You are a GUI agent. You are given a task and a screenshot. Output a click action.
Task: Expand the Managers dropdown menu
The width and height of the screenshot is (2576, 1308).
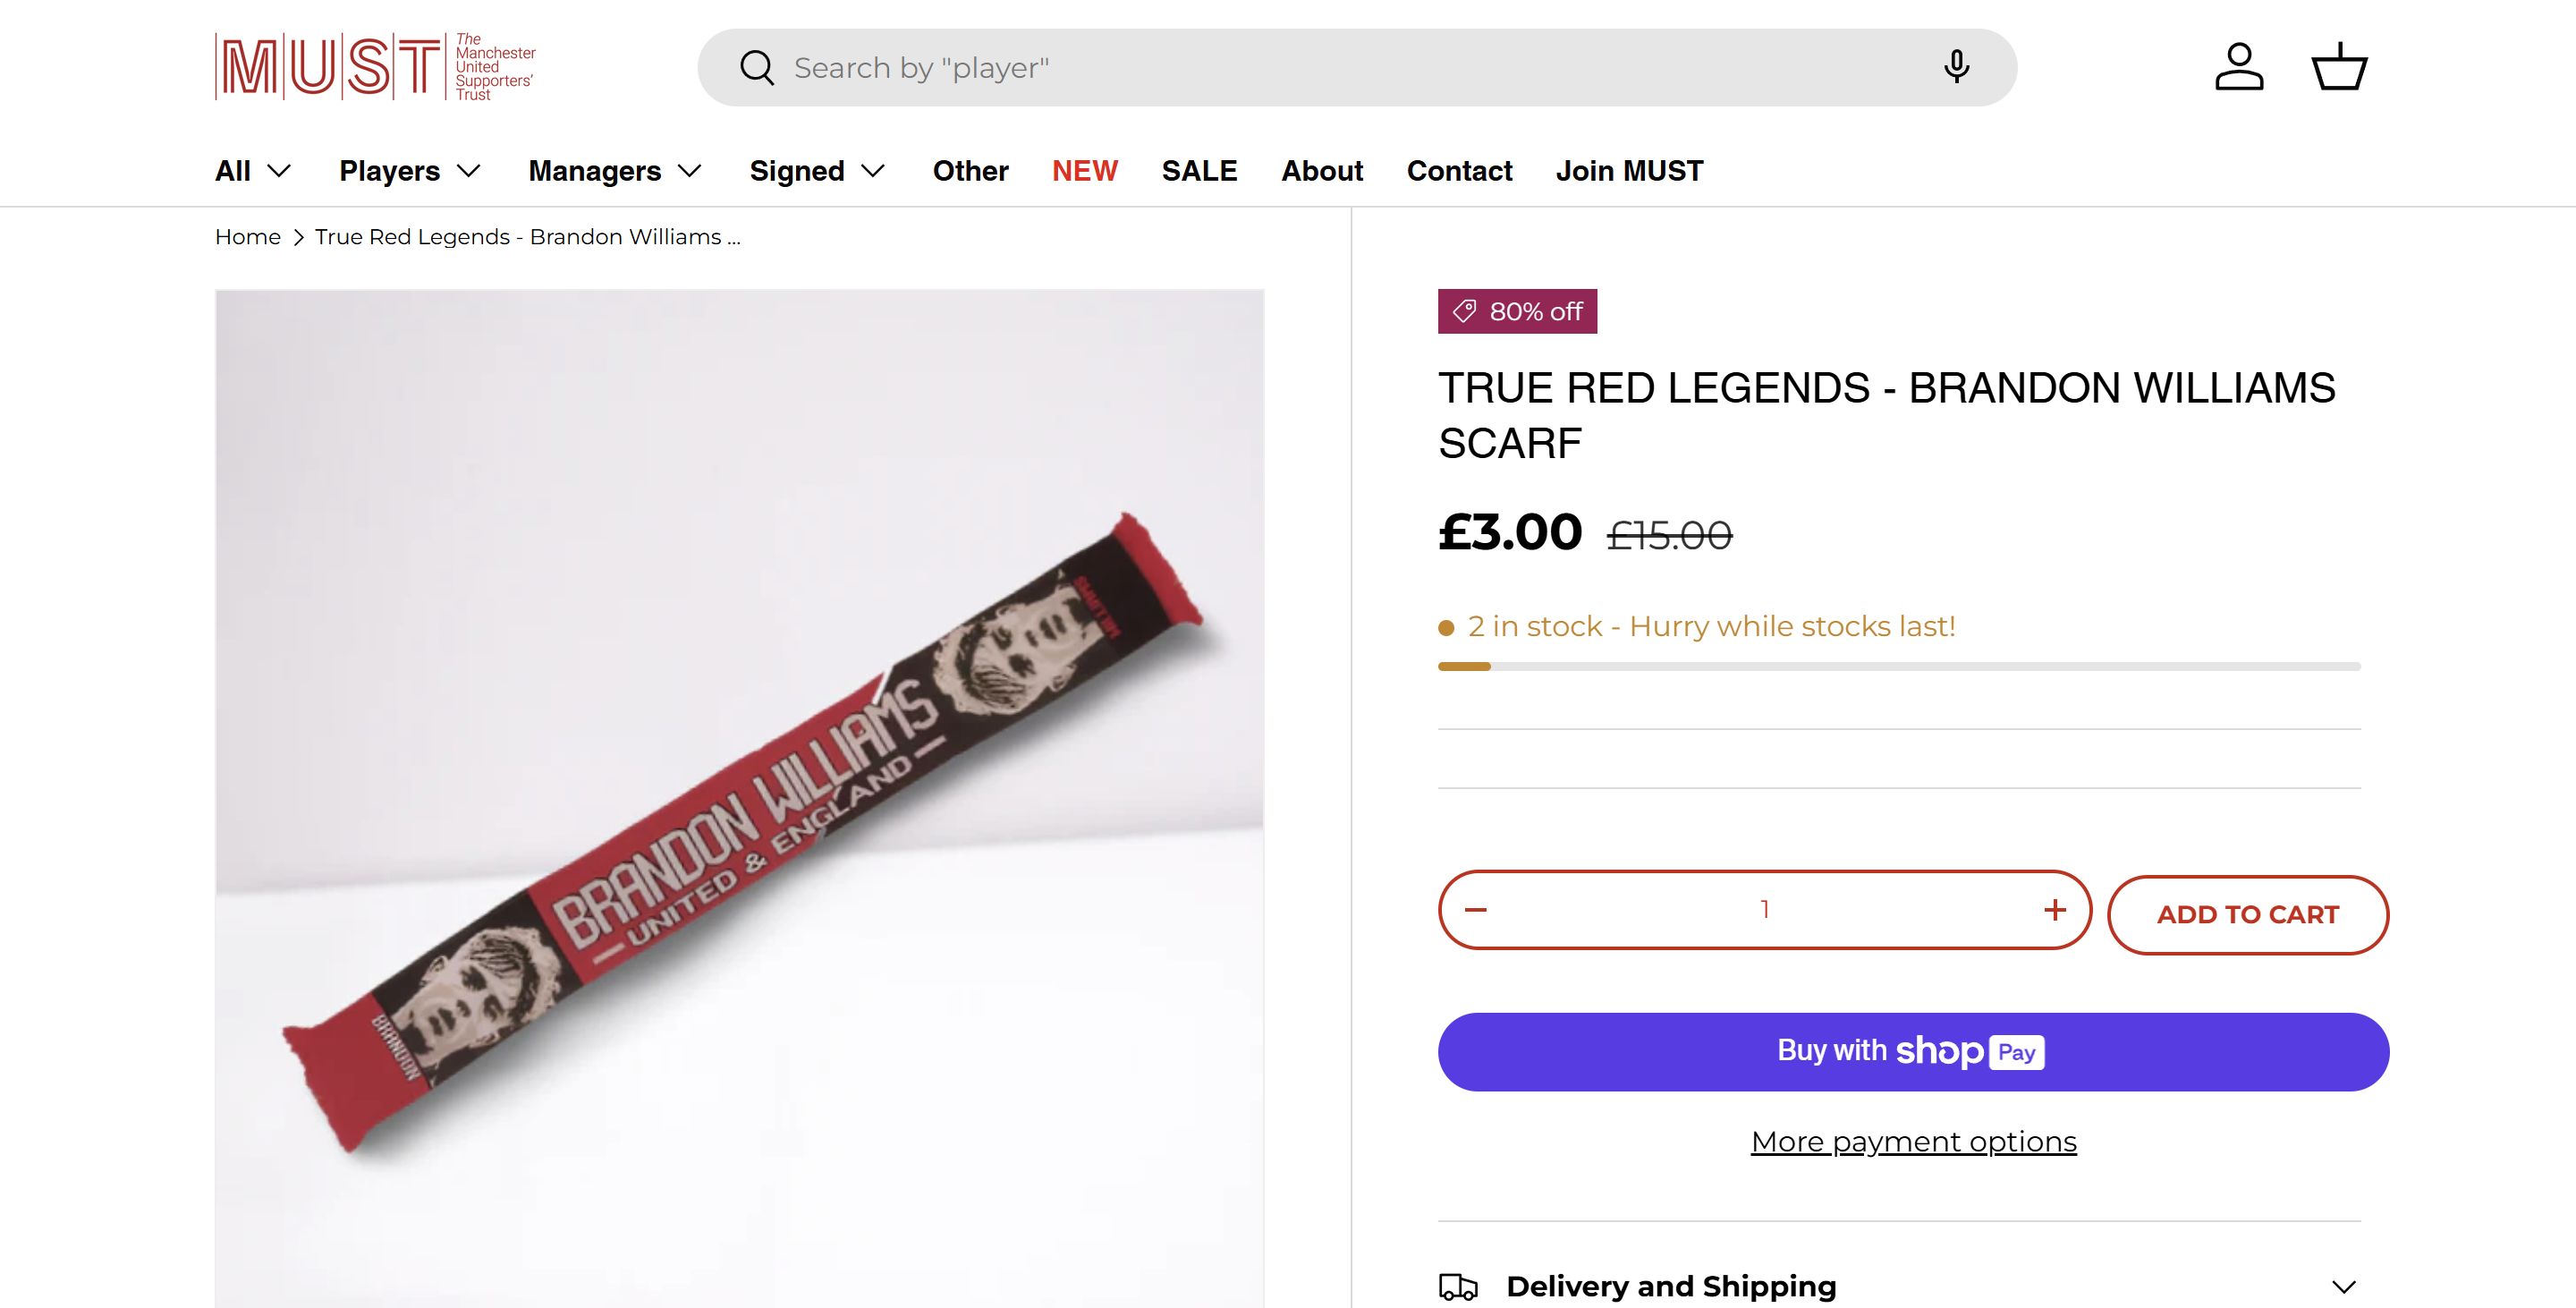coord(615,171)
